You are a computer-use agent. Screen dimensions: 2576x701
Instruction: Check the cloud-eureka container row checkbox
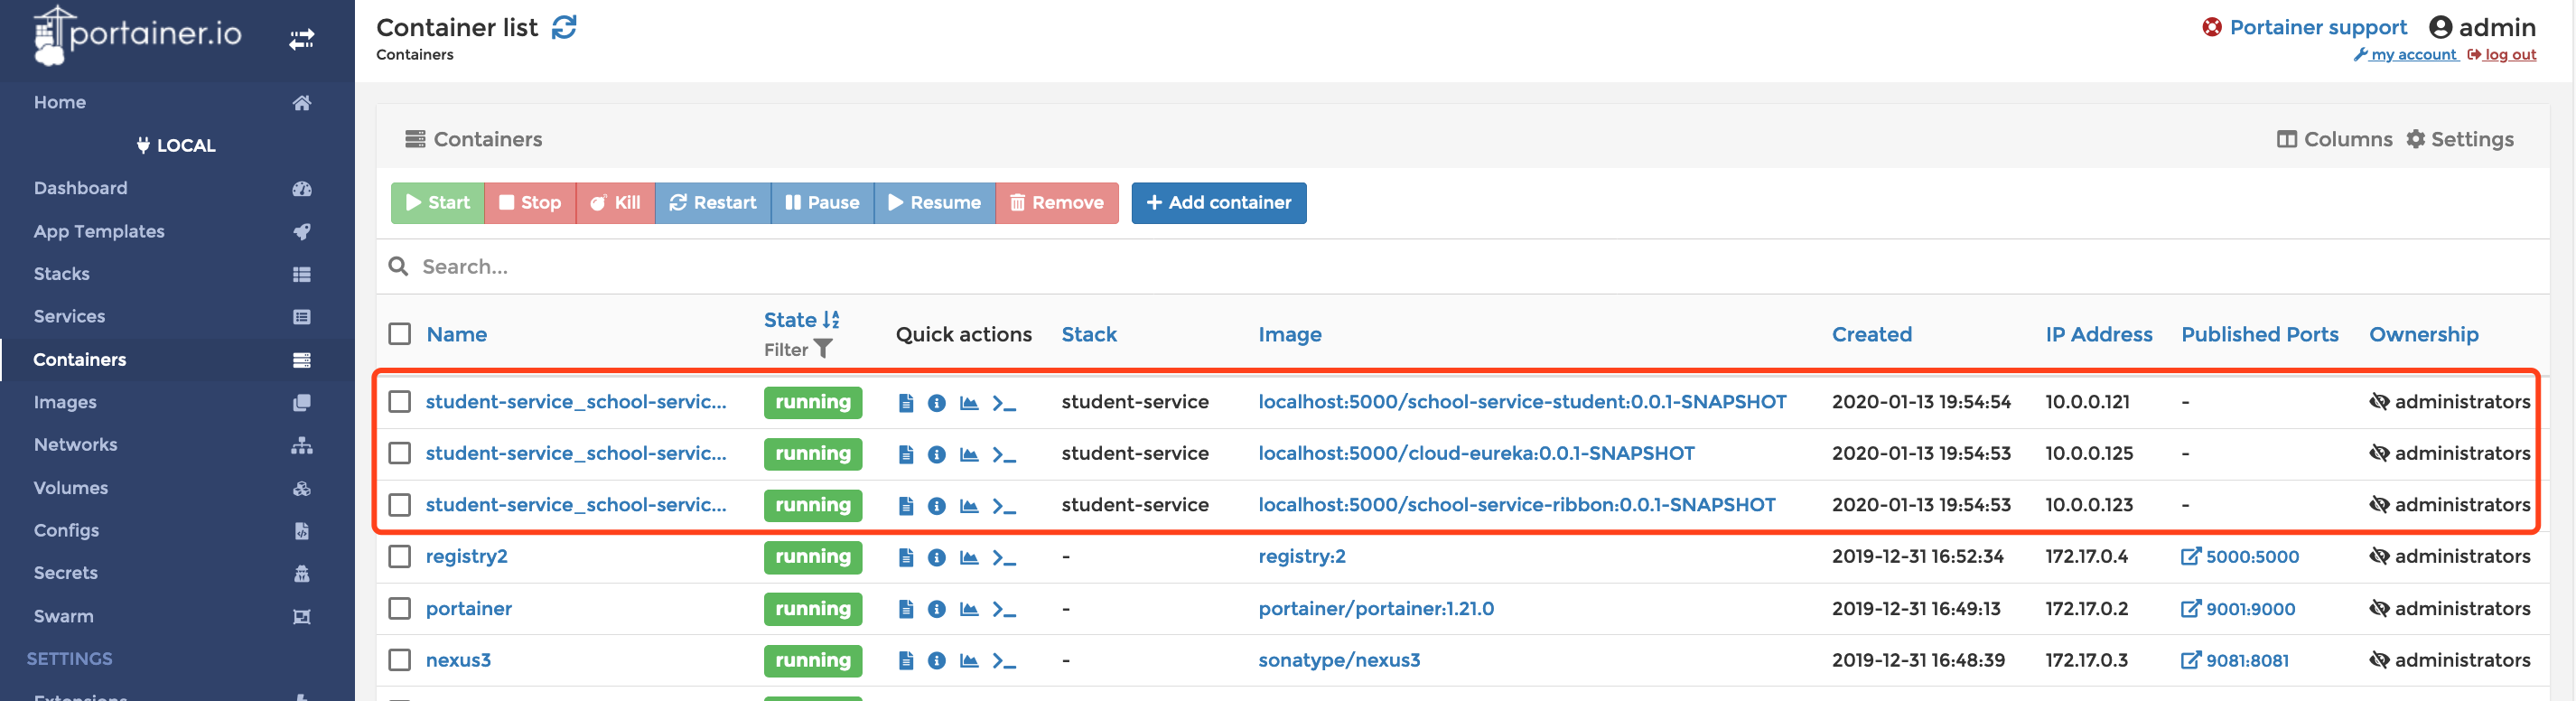click(400, 454)
